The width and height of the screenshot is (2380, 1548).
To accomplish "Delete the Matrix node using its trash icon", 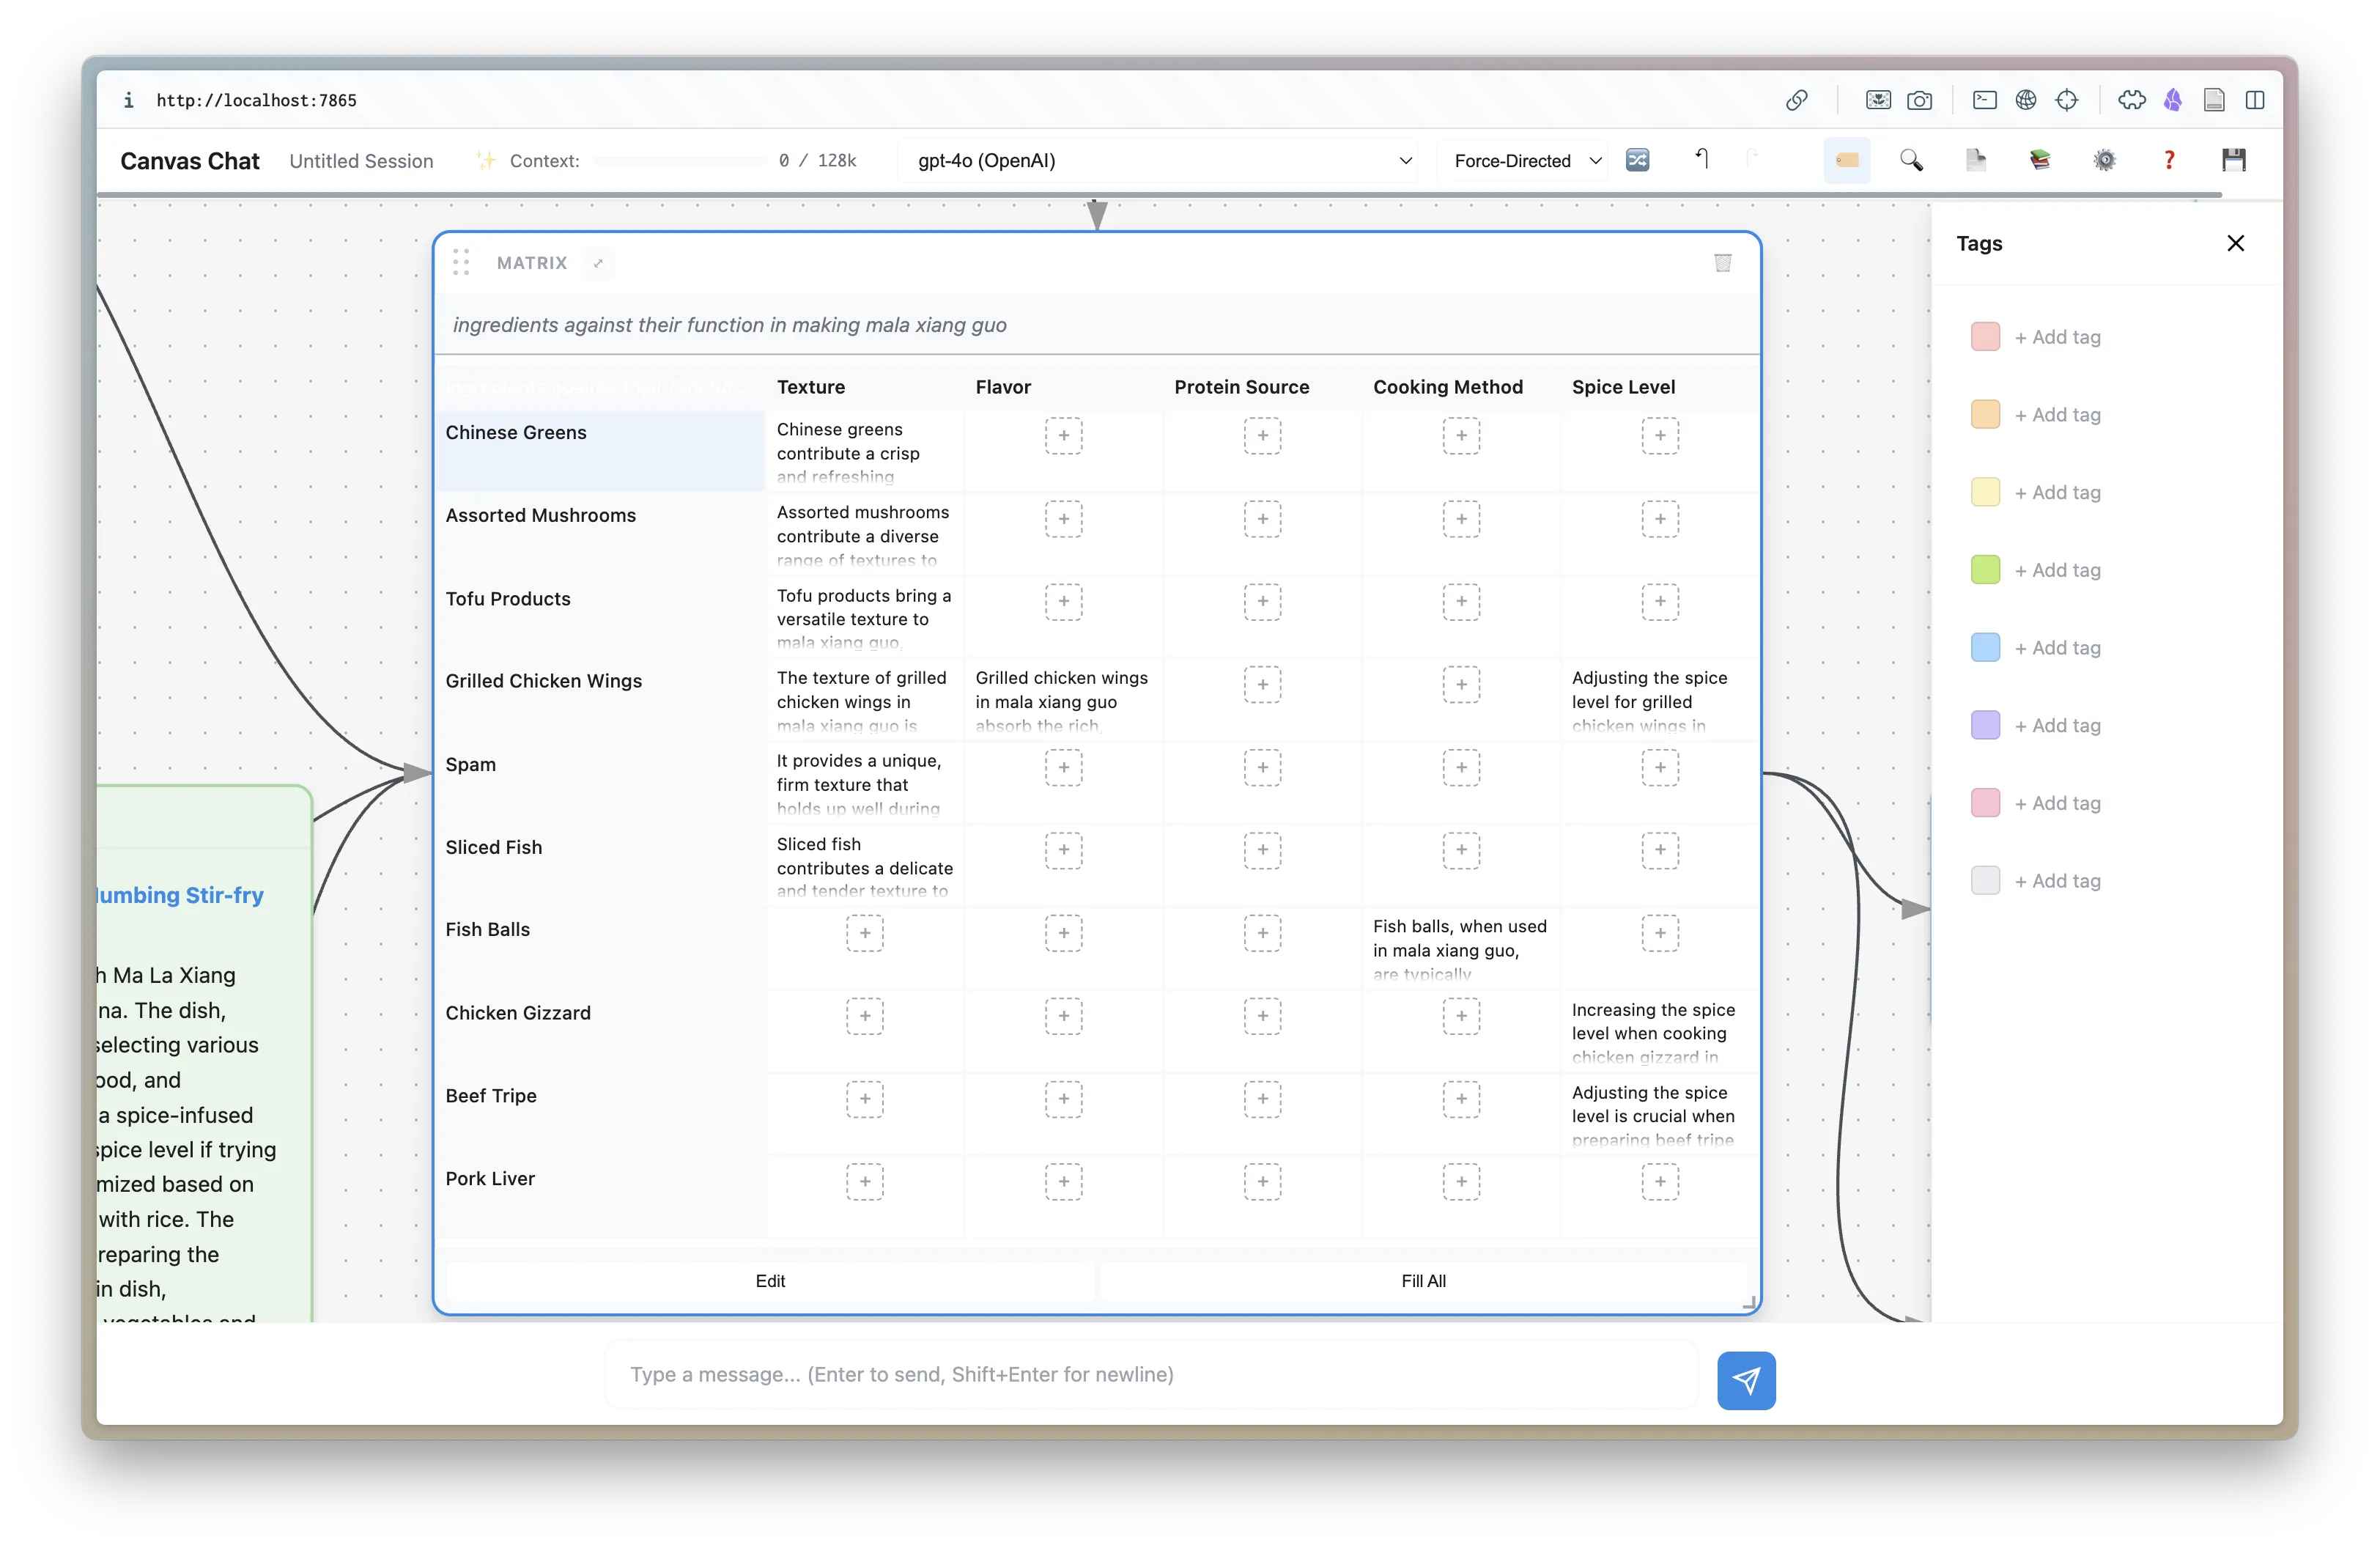I will click(x=1722, y=263).
